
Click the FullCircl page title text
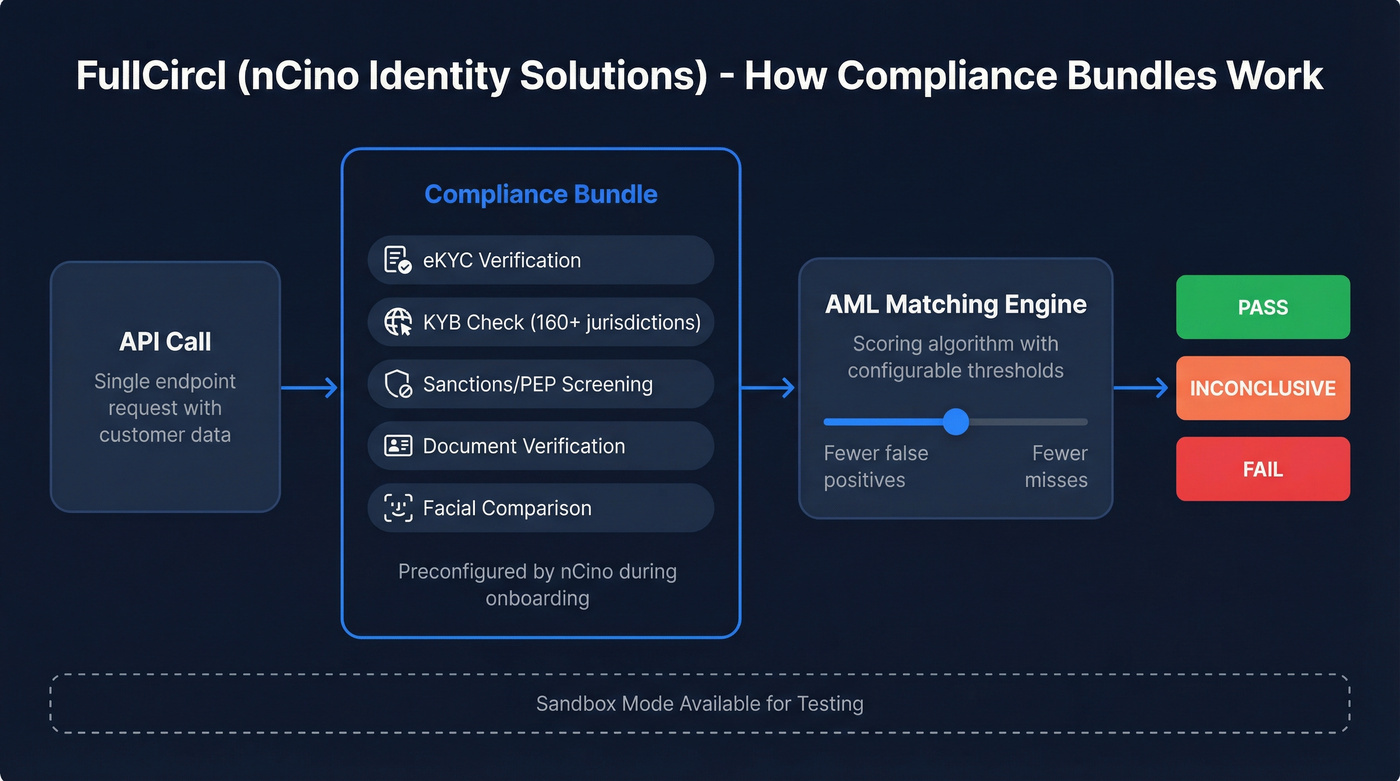700,76
